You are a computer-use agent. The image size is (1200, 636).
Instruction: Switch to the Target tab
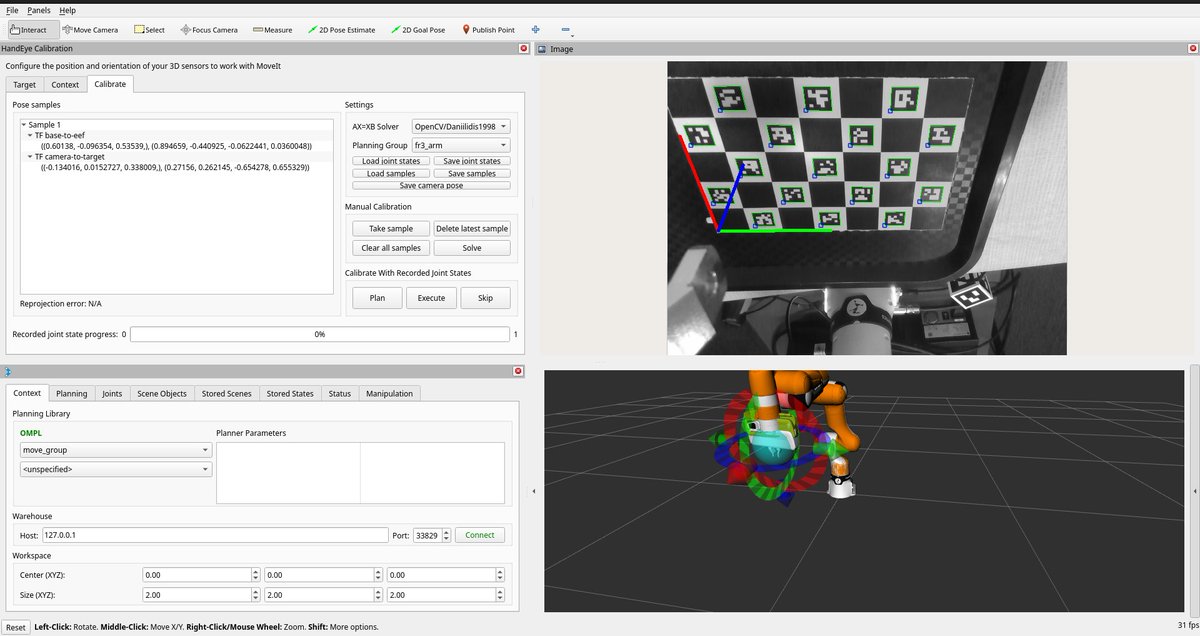[x=25, y=84]
